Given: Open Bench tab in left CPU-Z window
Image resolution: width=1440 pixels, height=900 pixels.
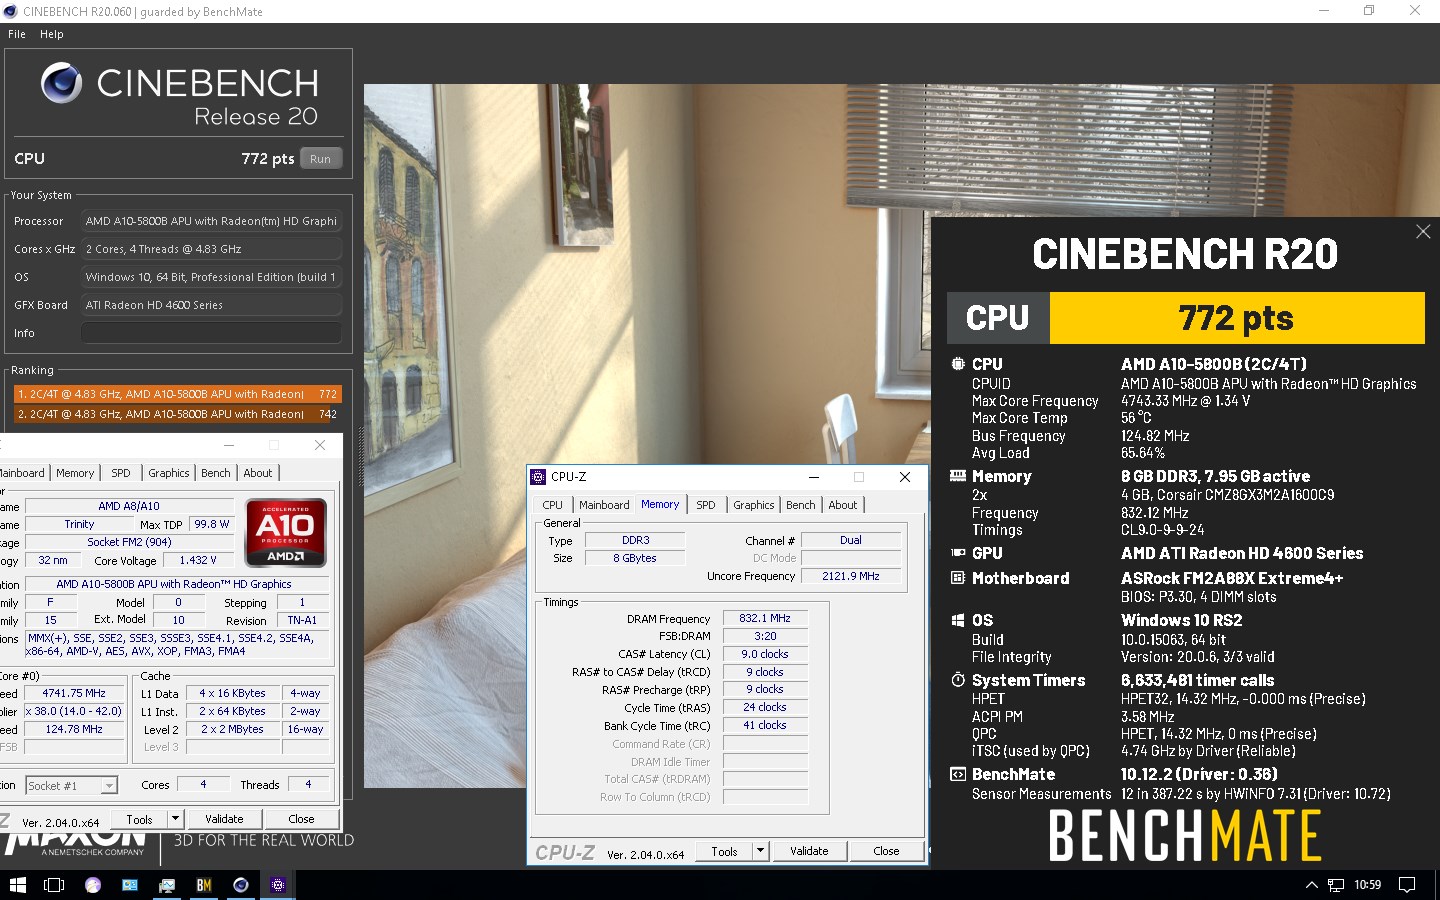Looking at the screenshot, I should [215, 473].
